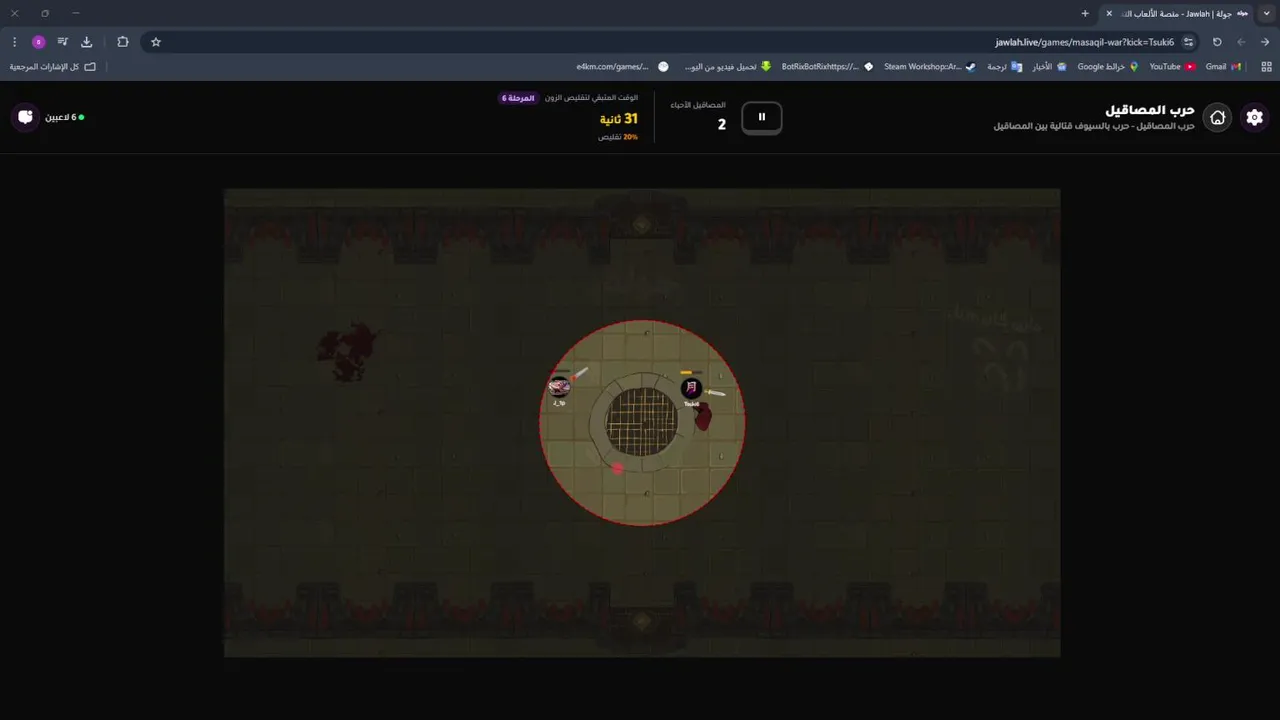The width and height of the screenshot is (1280, 720).
Task: Open the browser tab search dropdown arrow
Action: 1266,13
